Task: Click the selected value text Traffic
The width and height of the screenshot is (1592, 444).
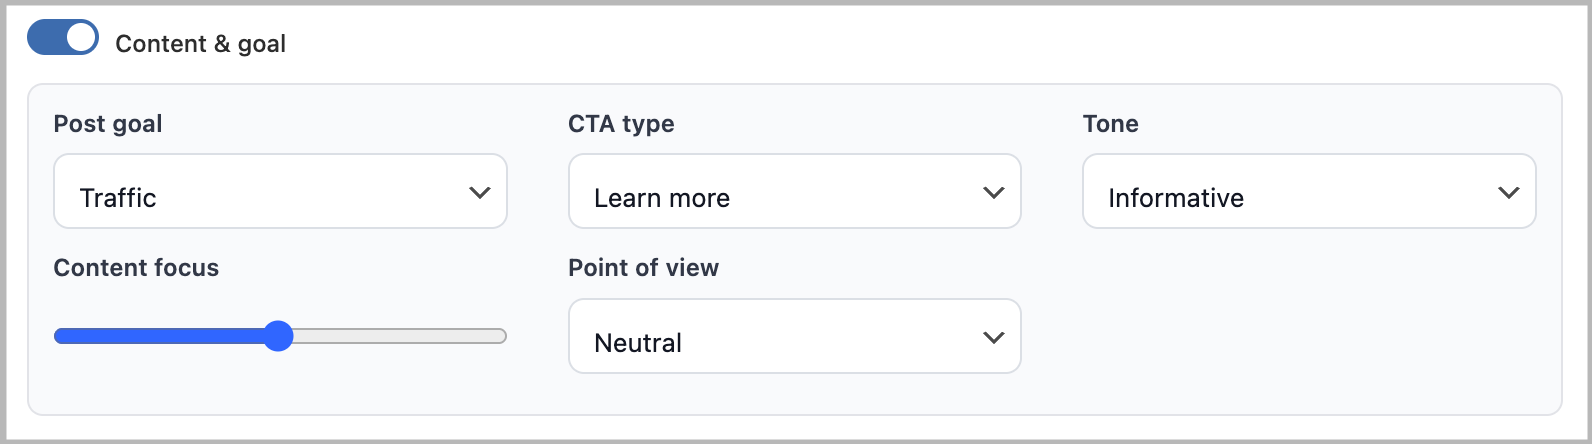Action: [x=118, y=198]
